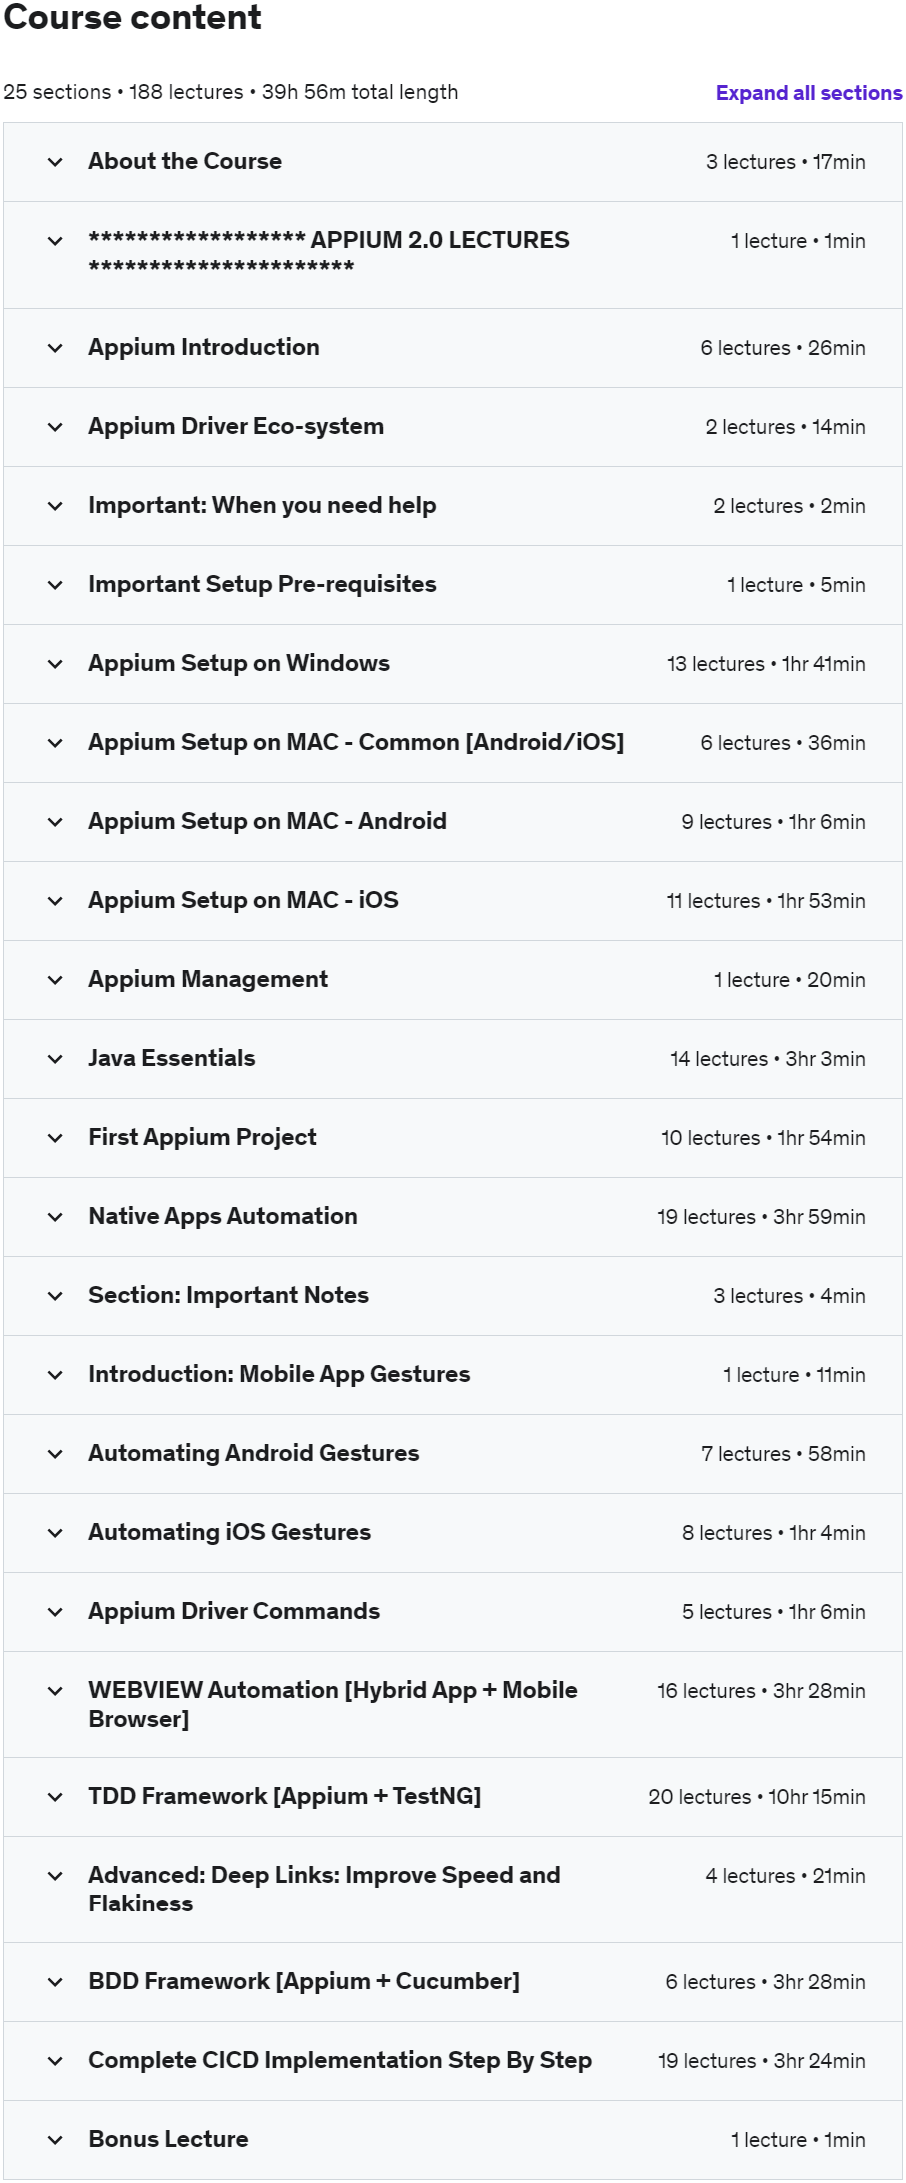
Task: Expand Complete CICD Implementation chevron
Action: [x=56, y=2061]
